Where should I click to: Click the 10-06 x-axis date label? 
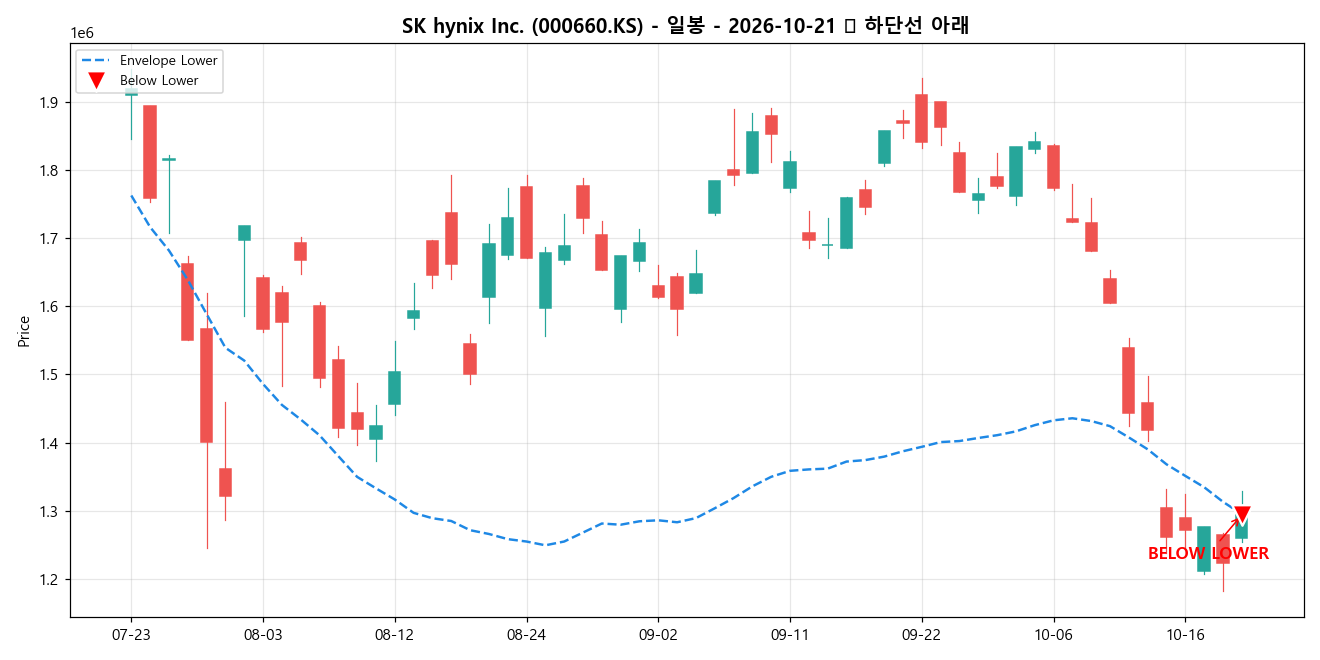[1053, 635]
